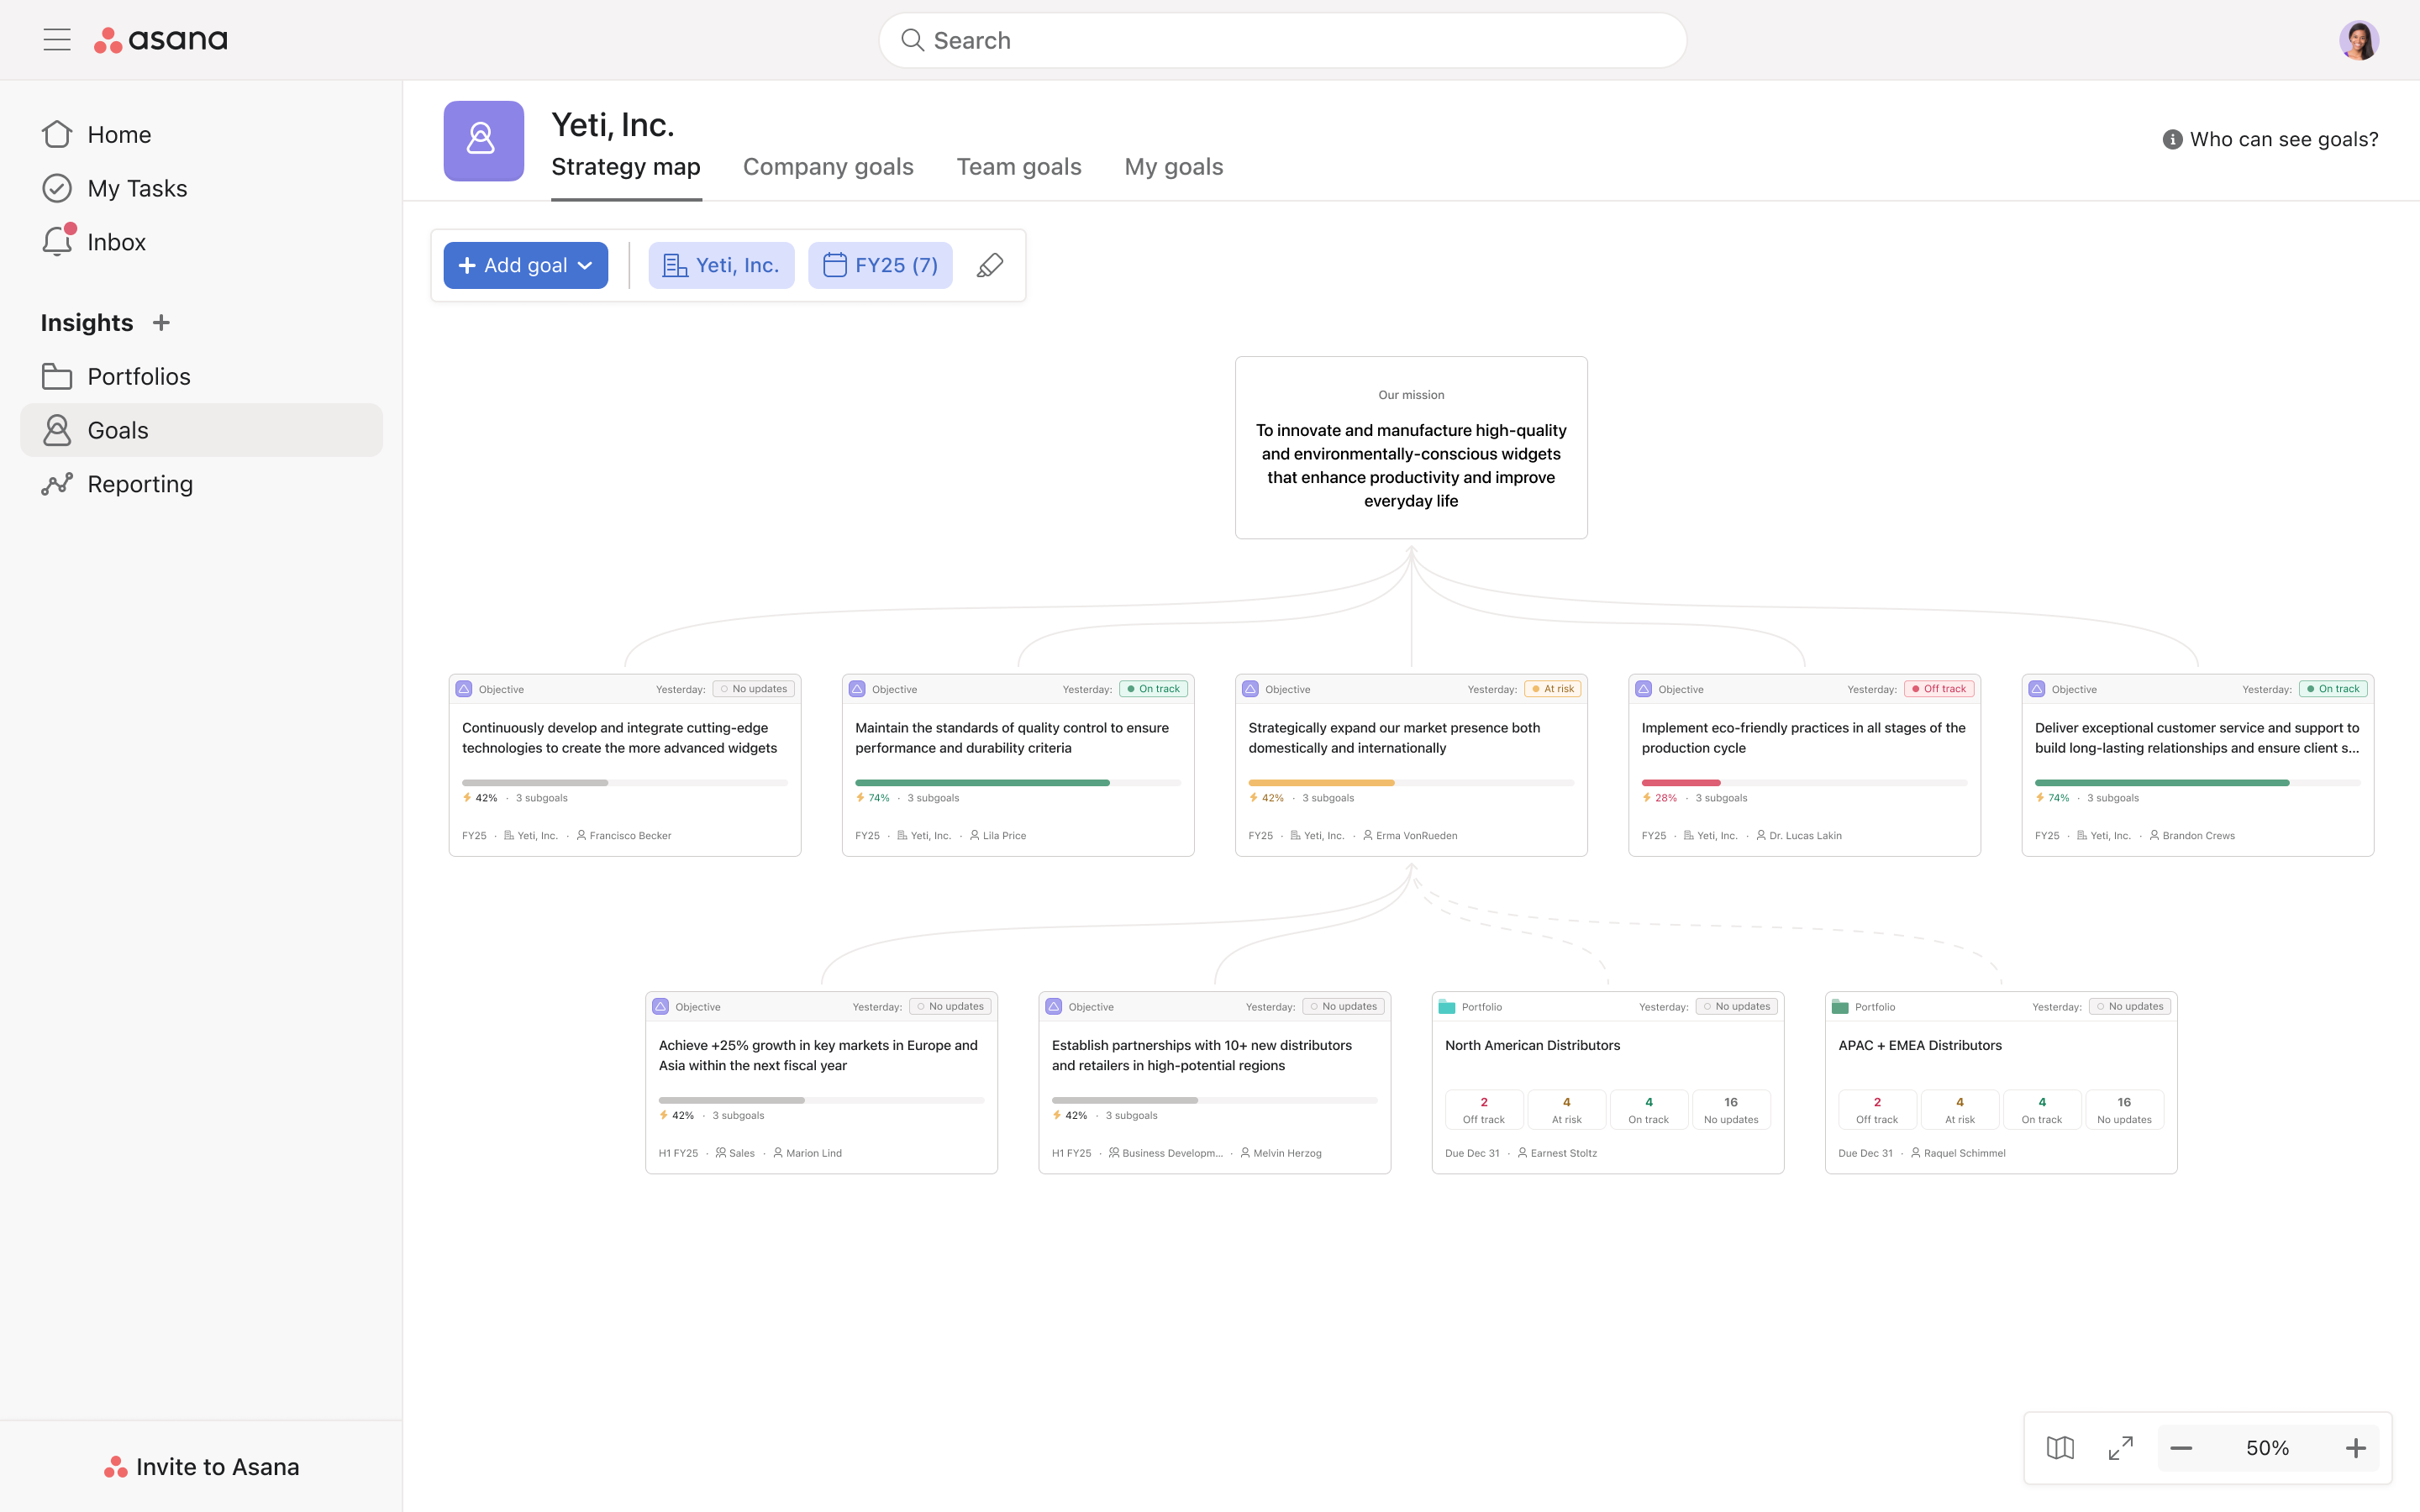Click the highlighter icon in goal toolbar

[990, 265]
